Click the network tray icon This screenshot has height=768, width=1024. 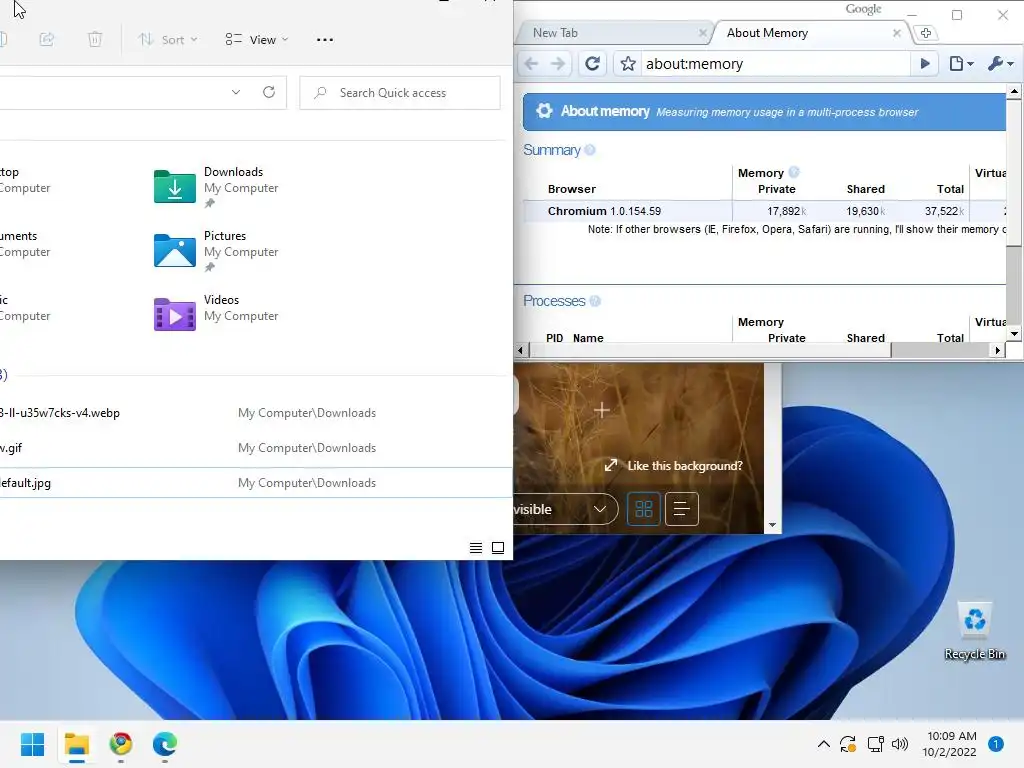[x=875, y=744]
